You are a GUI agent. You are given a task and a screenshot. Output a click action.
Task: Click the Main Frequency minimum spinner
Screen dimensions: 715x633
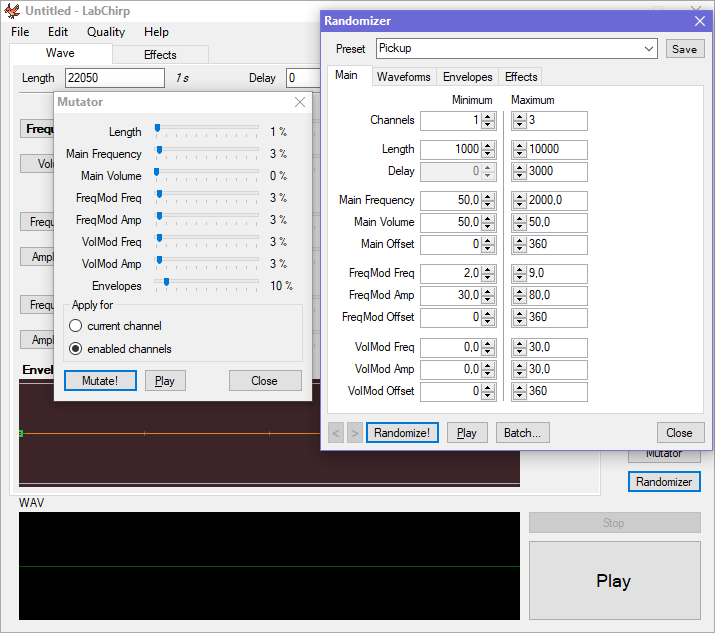(488, 200)
